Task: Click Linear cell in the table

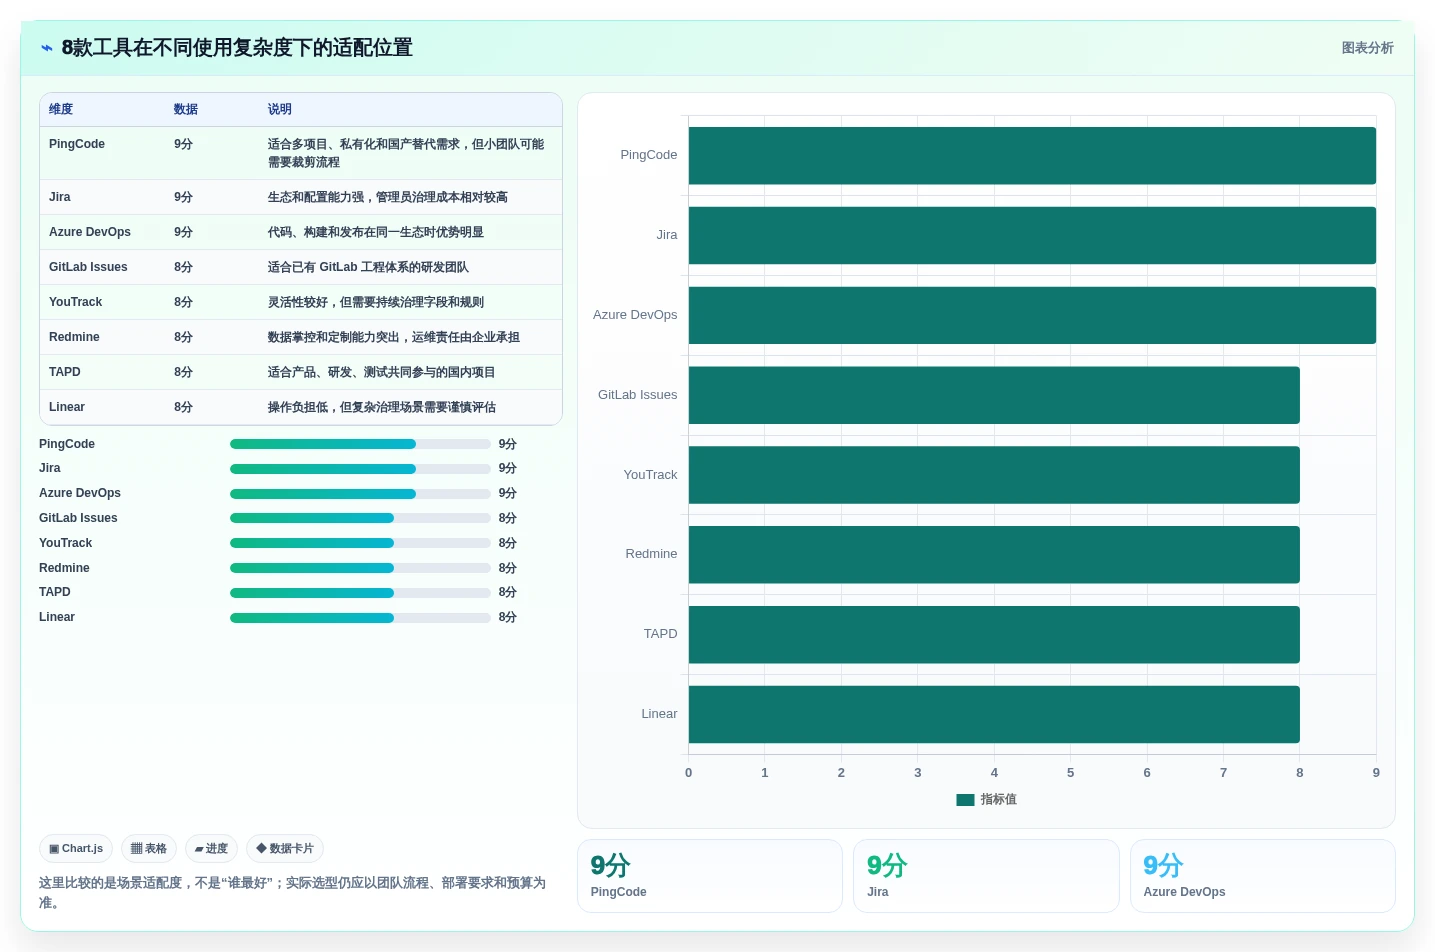Action: pyautogui.click(x=67, y=407)
